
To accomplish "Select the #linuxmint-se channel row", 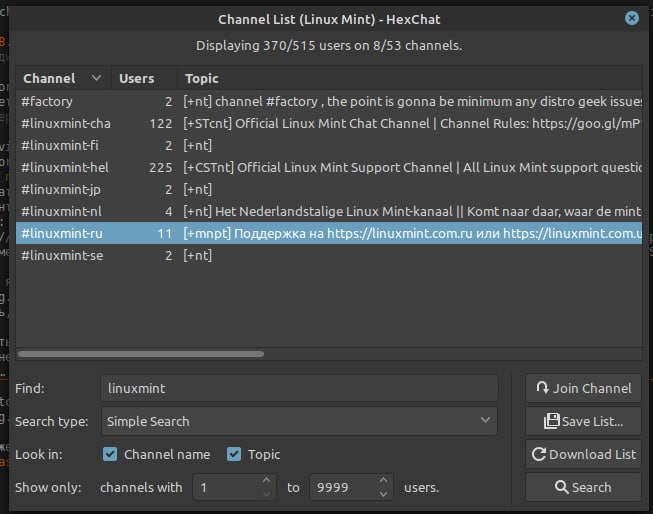I will (x=329, y=255).
